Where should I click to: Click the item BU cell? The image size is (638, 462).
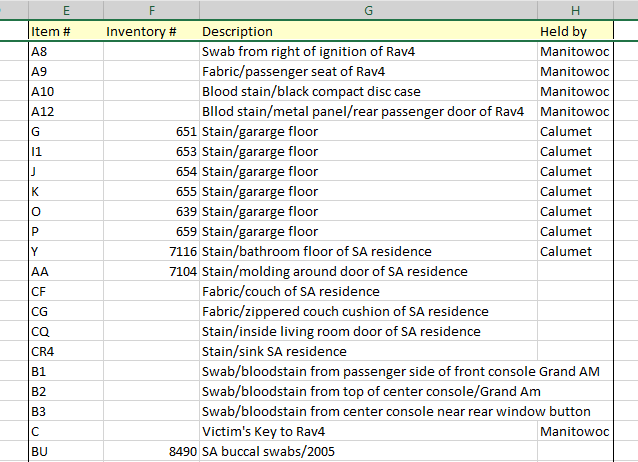click(x=65, y=451)
